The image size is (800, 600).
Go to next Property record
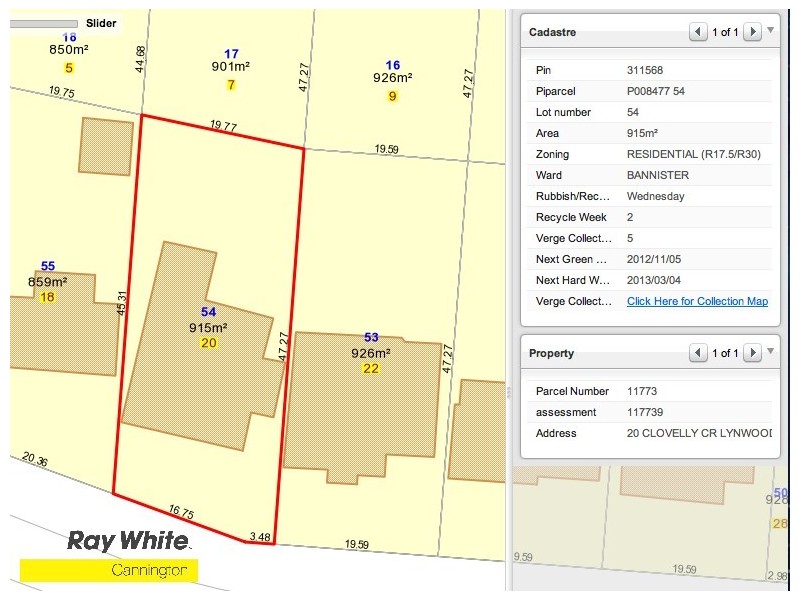click(753, 353)
